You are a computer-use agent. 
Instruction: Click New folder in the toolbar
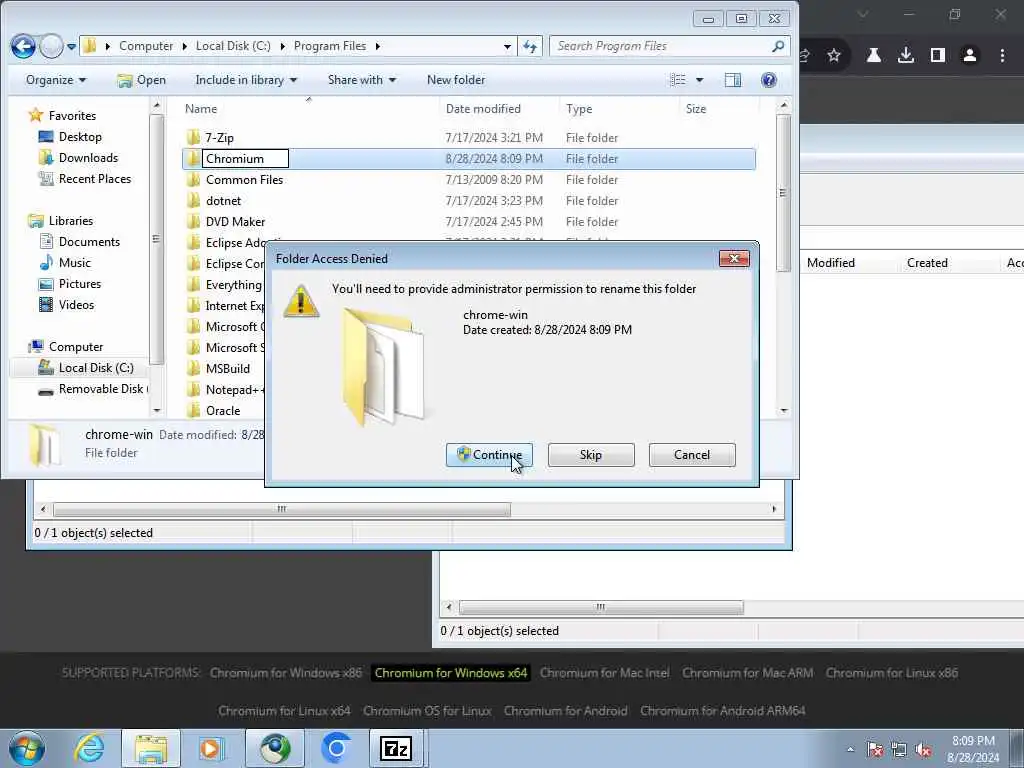(x=456, y=80)
